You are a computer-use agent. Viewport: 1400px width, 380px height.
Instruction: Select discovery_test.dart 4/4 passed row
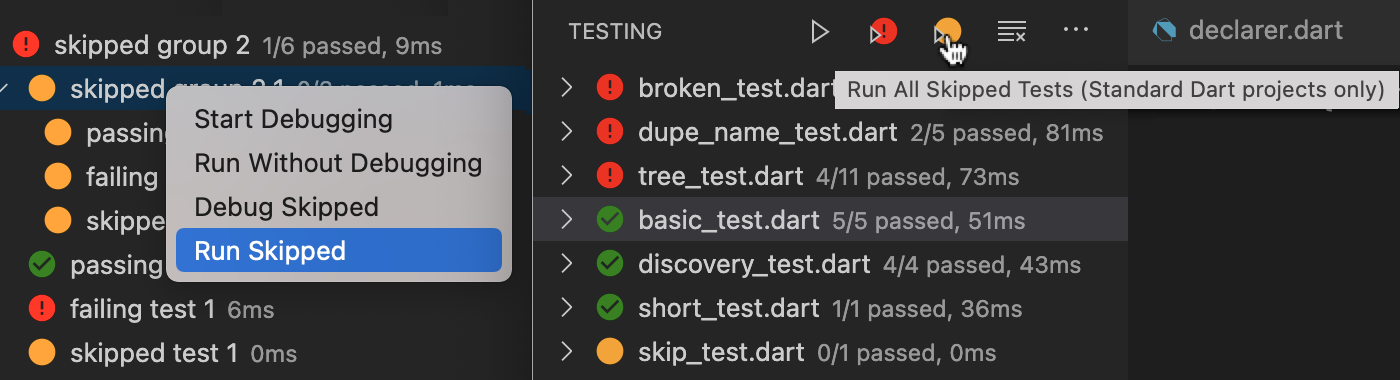tap(831, 264)
